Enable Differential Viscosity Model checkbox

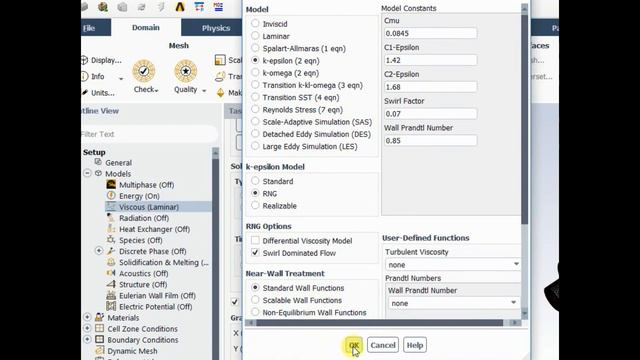coord(255,240)
